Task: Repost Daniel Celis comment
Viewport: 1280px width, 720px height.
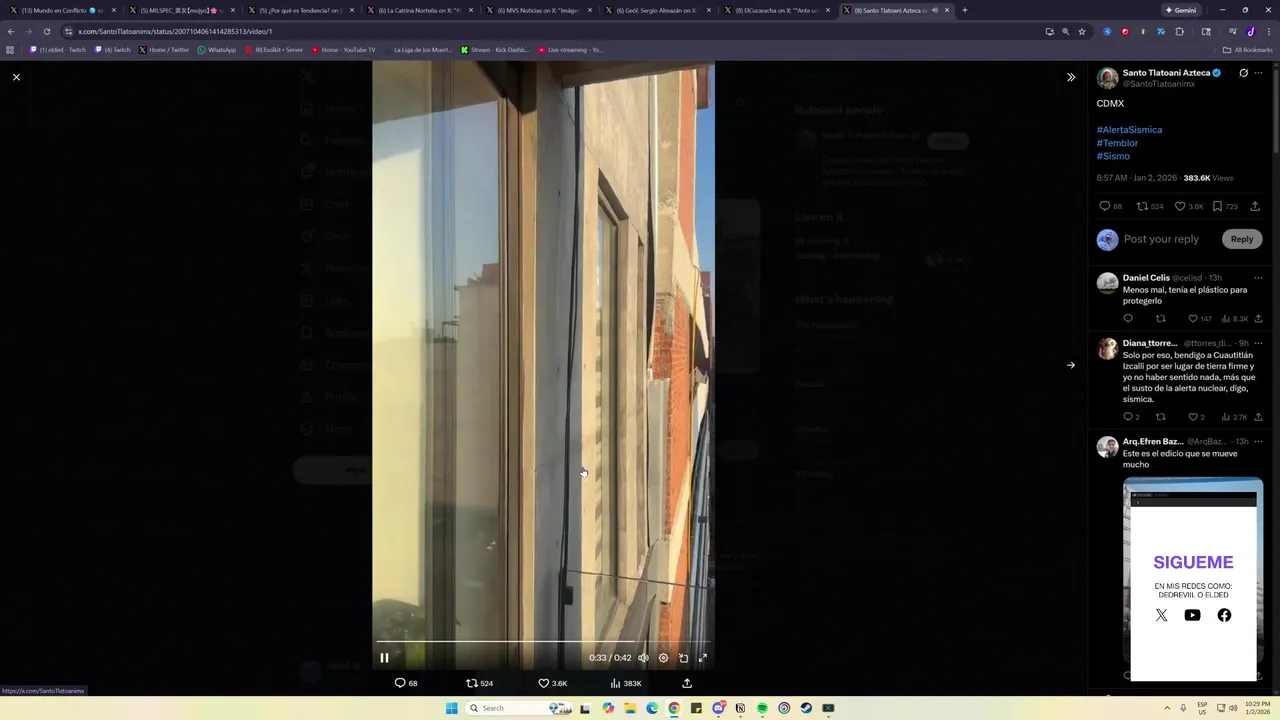Action: [1161, 319]
